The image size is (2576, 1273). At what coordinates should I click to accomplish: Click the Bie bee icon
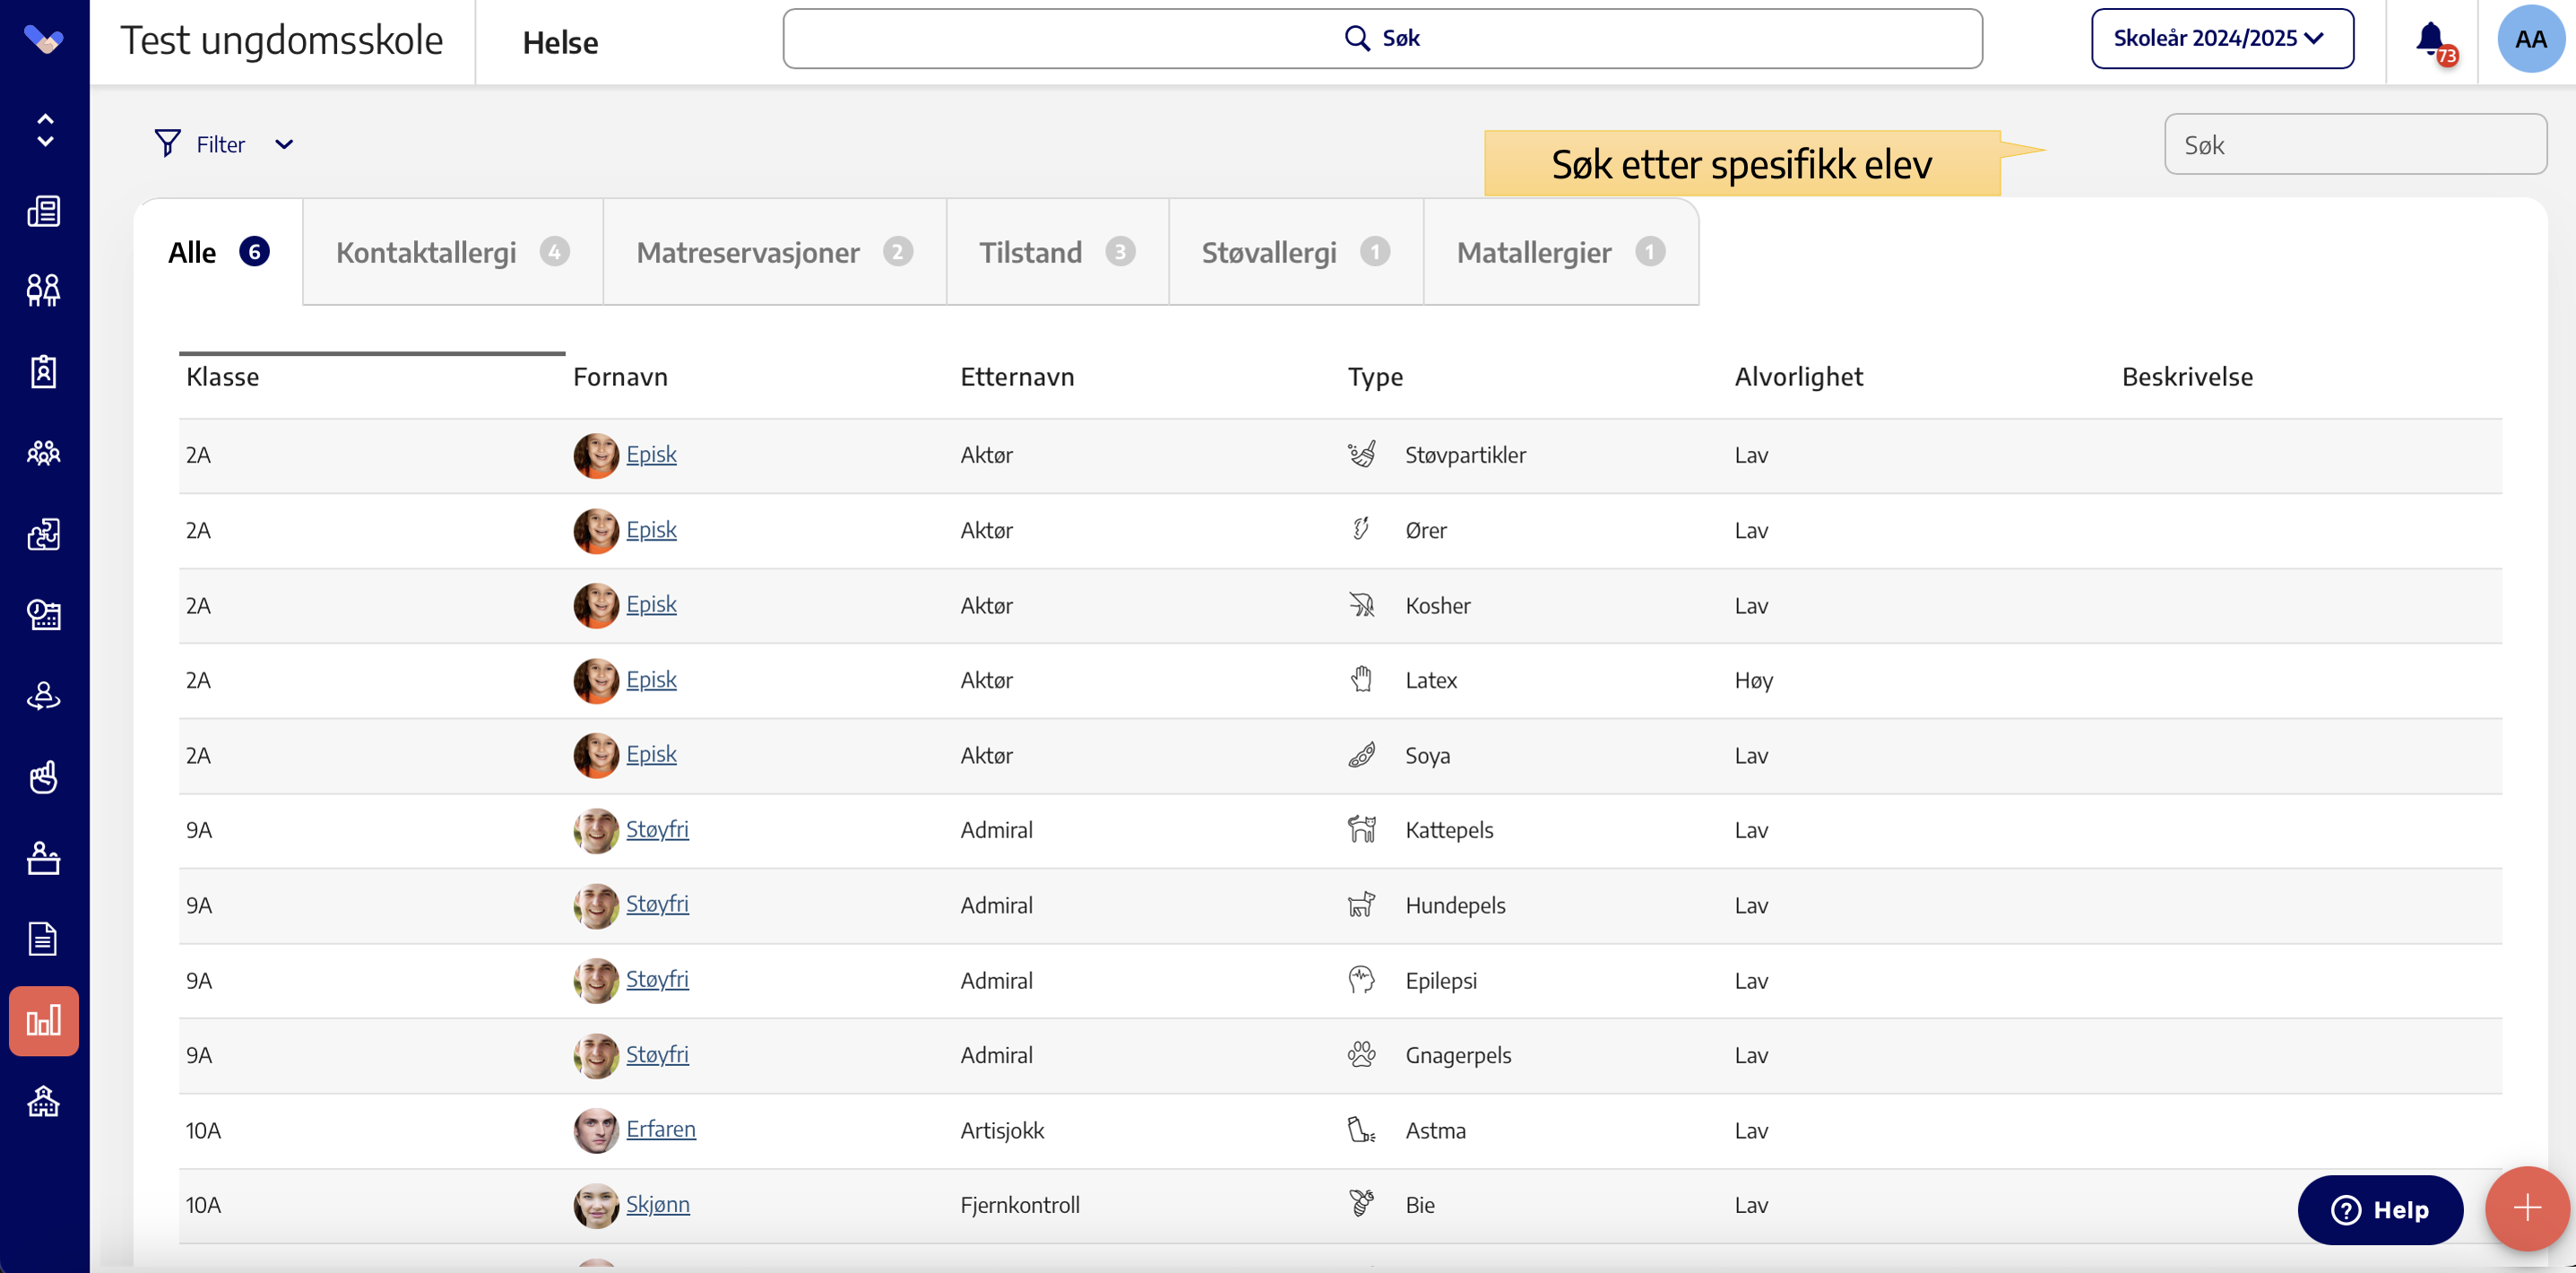tap(1361, 1204)
